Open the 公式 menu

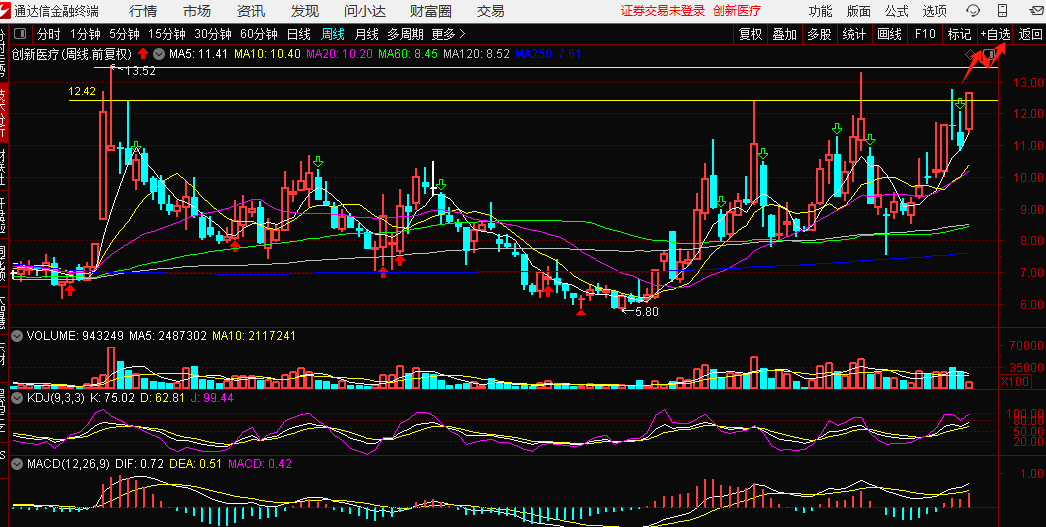[897, 11]
